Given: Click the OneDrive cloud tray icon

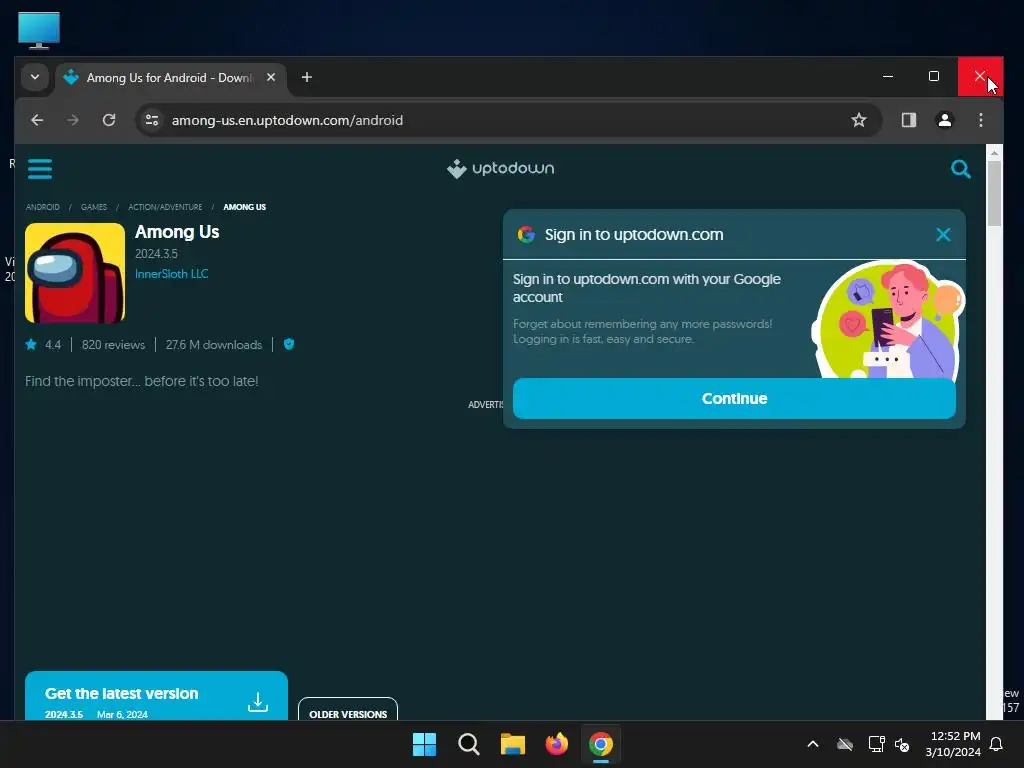Looking at the screenshot, I should click(x=845, y=744).
